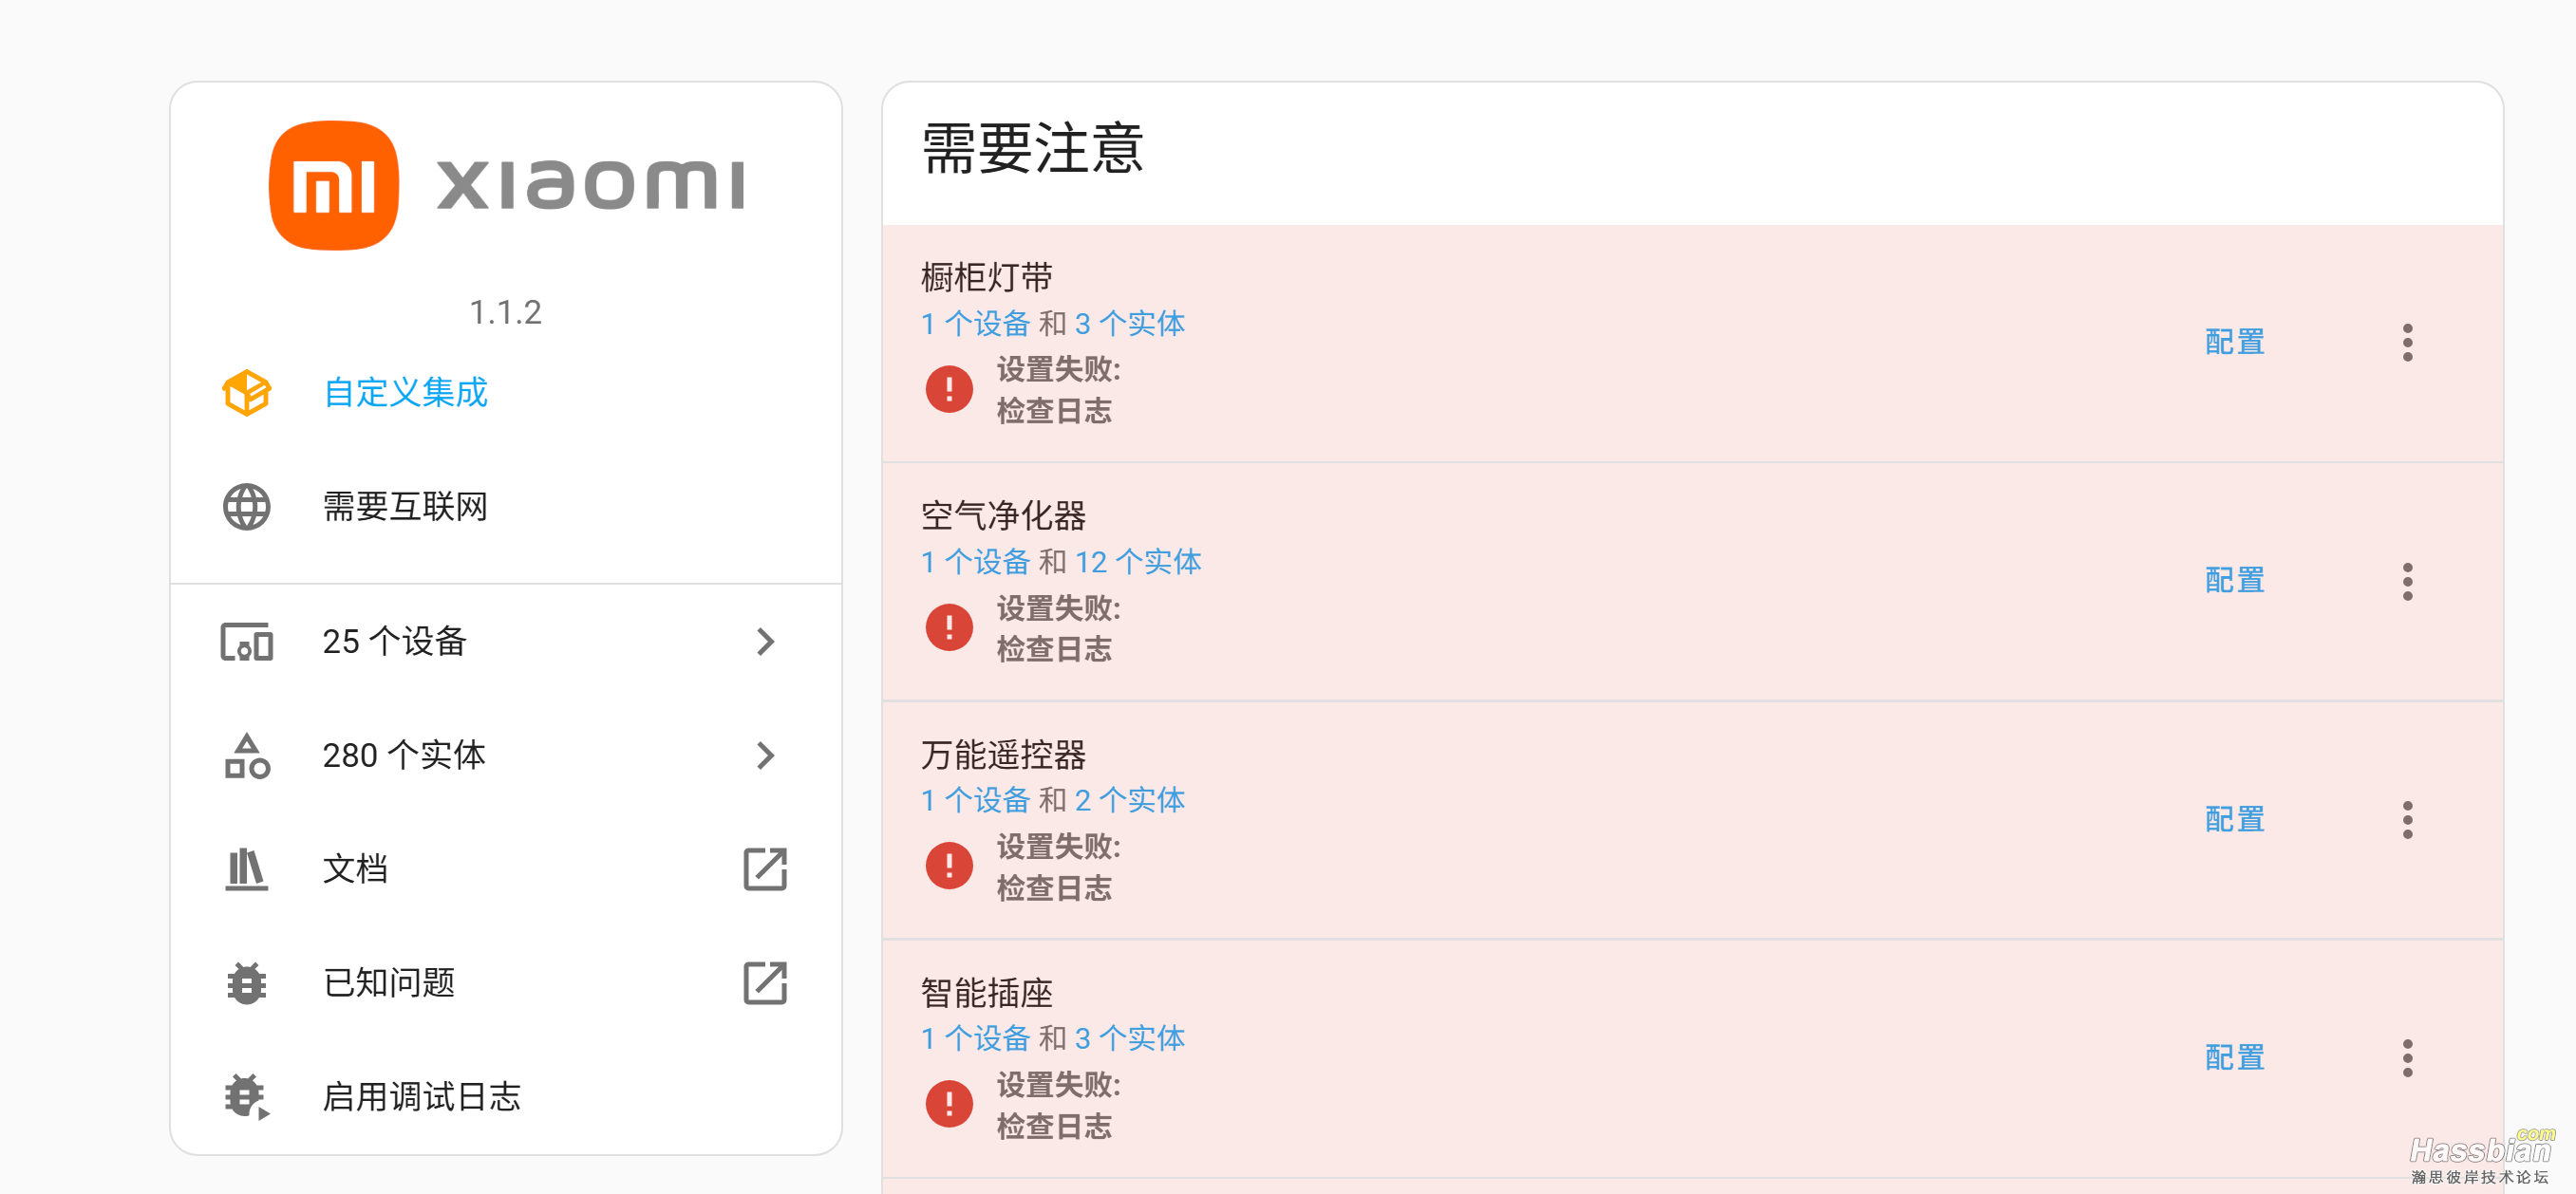The height and width of the screenshot is (1194, 2576).
Task: Click 配置 for the 空气净化器 entry
Action: (2234, 580)
